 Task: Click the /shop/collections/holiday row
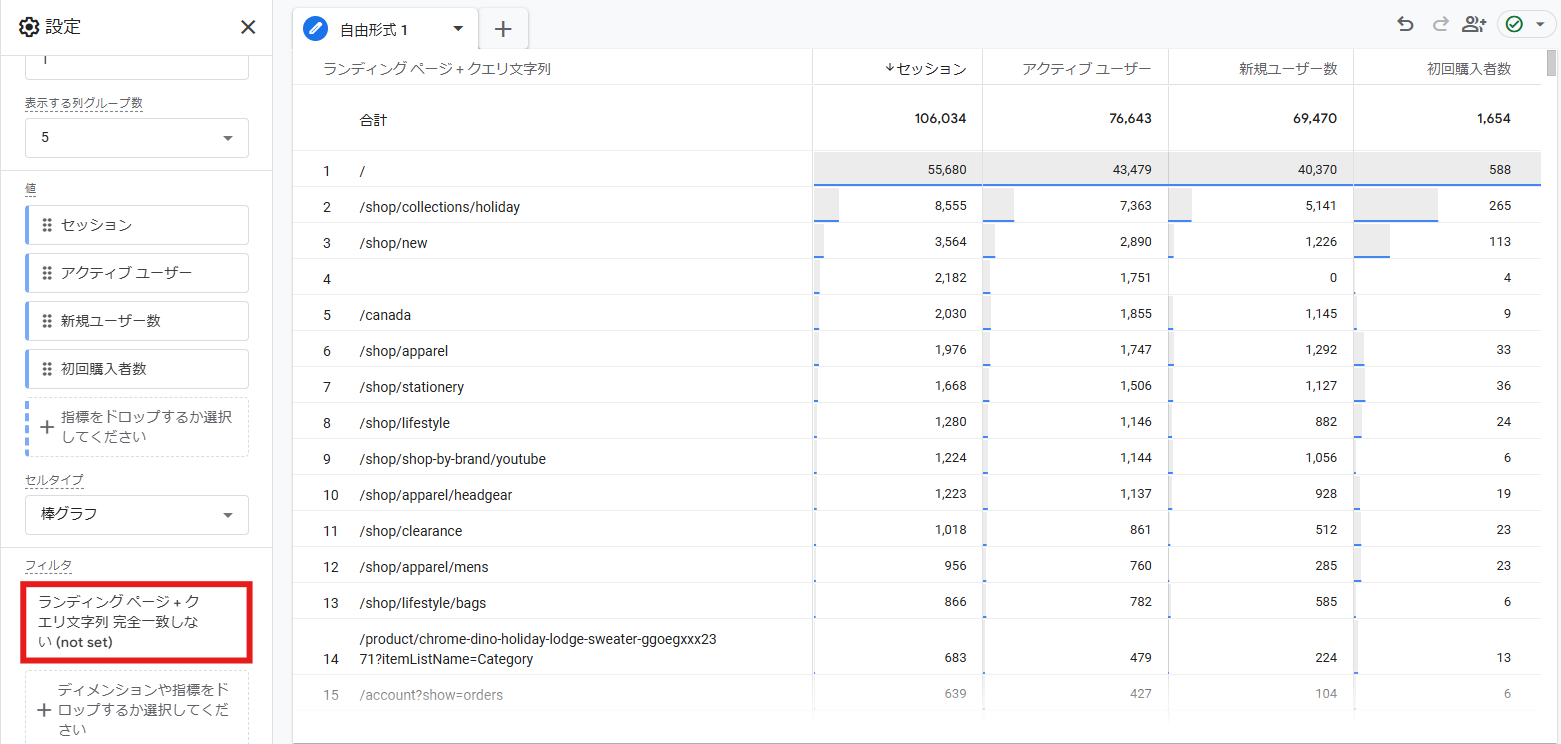click(440, 207)
